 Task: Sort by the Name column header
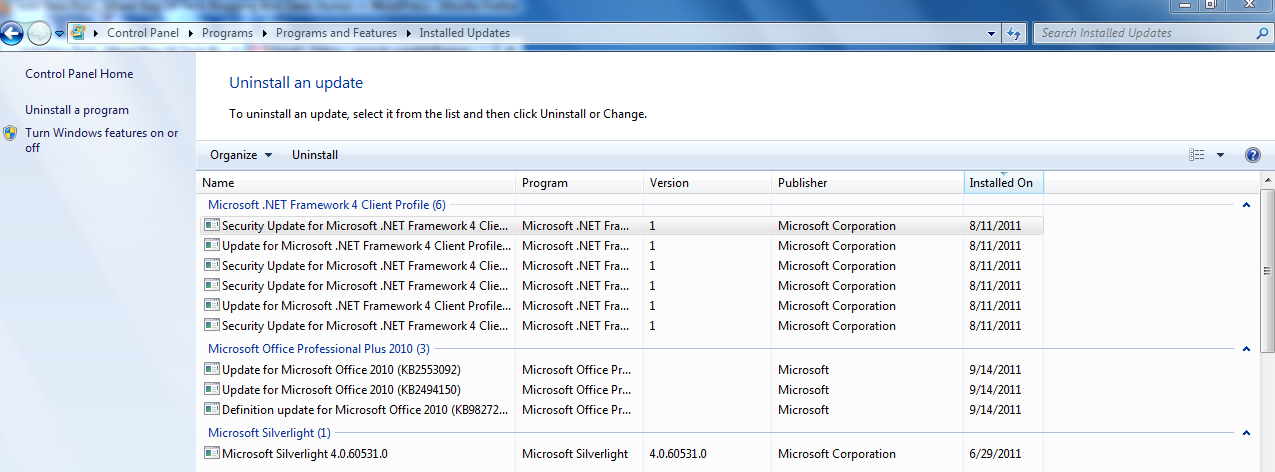[357, 183]
